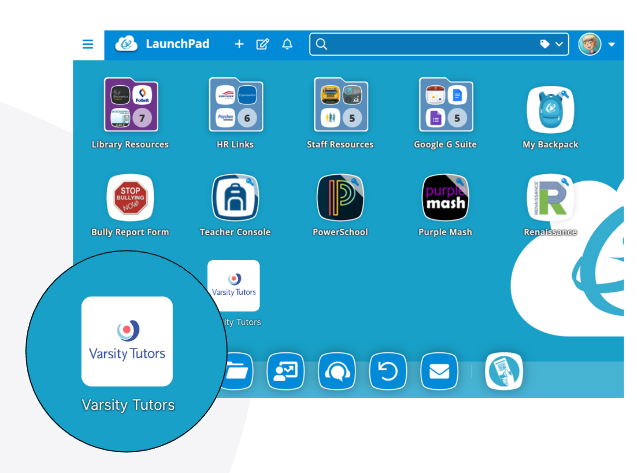Image resolution: width=637 pixels, height=473 pixels.
Task: Launch the Teacher Console app
Action: (x=235, y=197)
